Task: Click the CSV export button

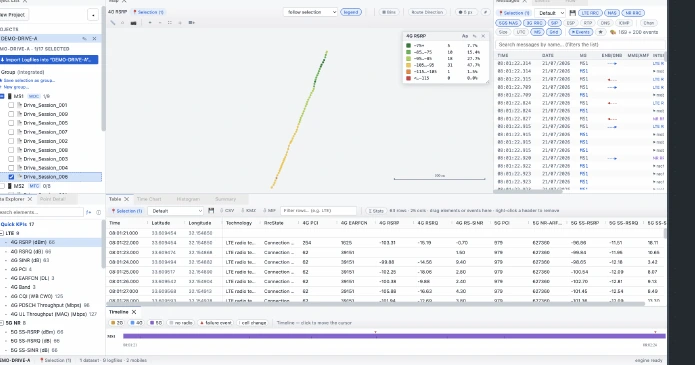Action: (x=227, y=211)
